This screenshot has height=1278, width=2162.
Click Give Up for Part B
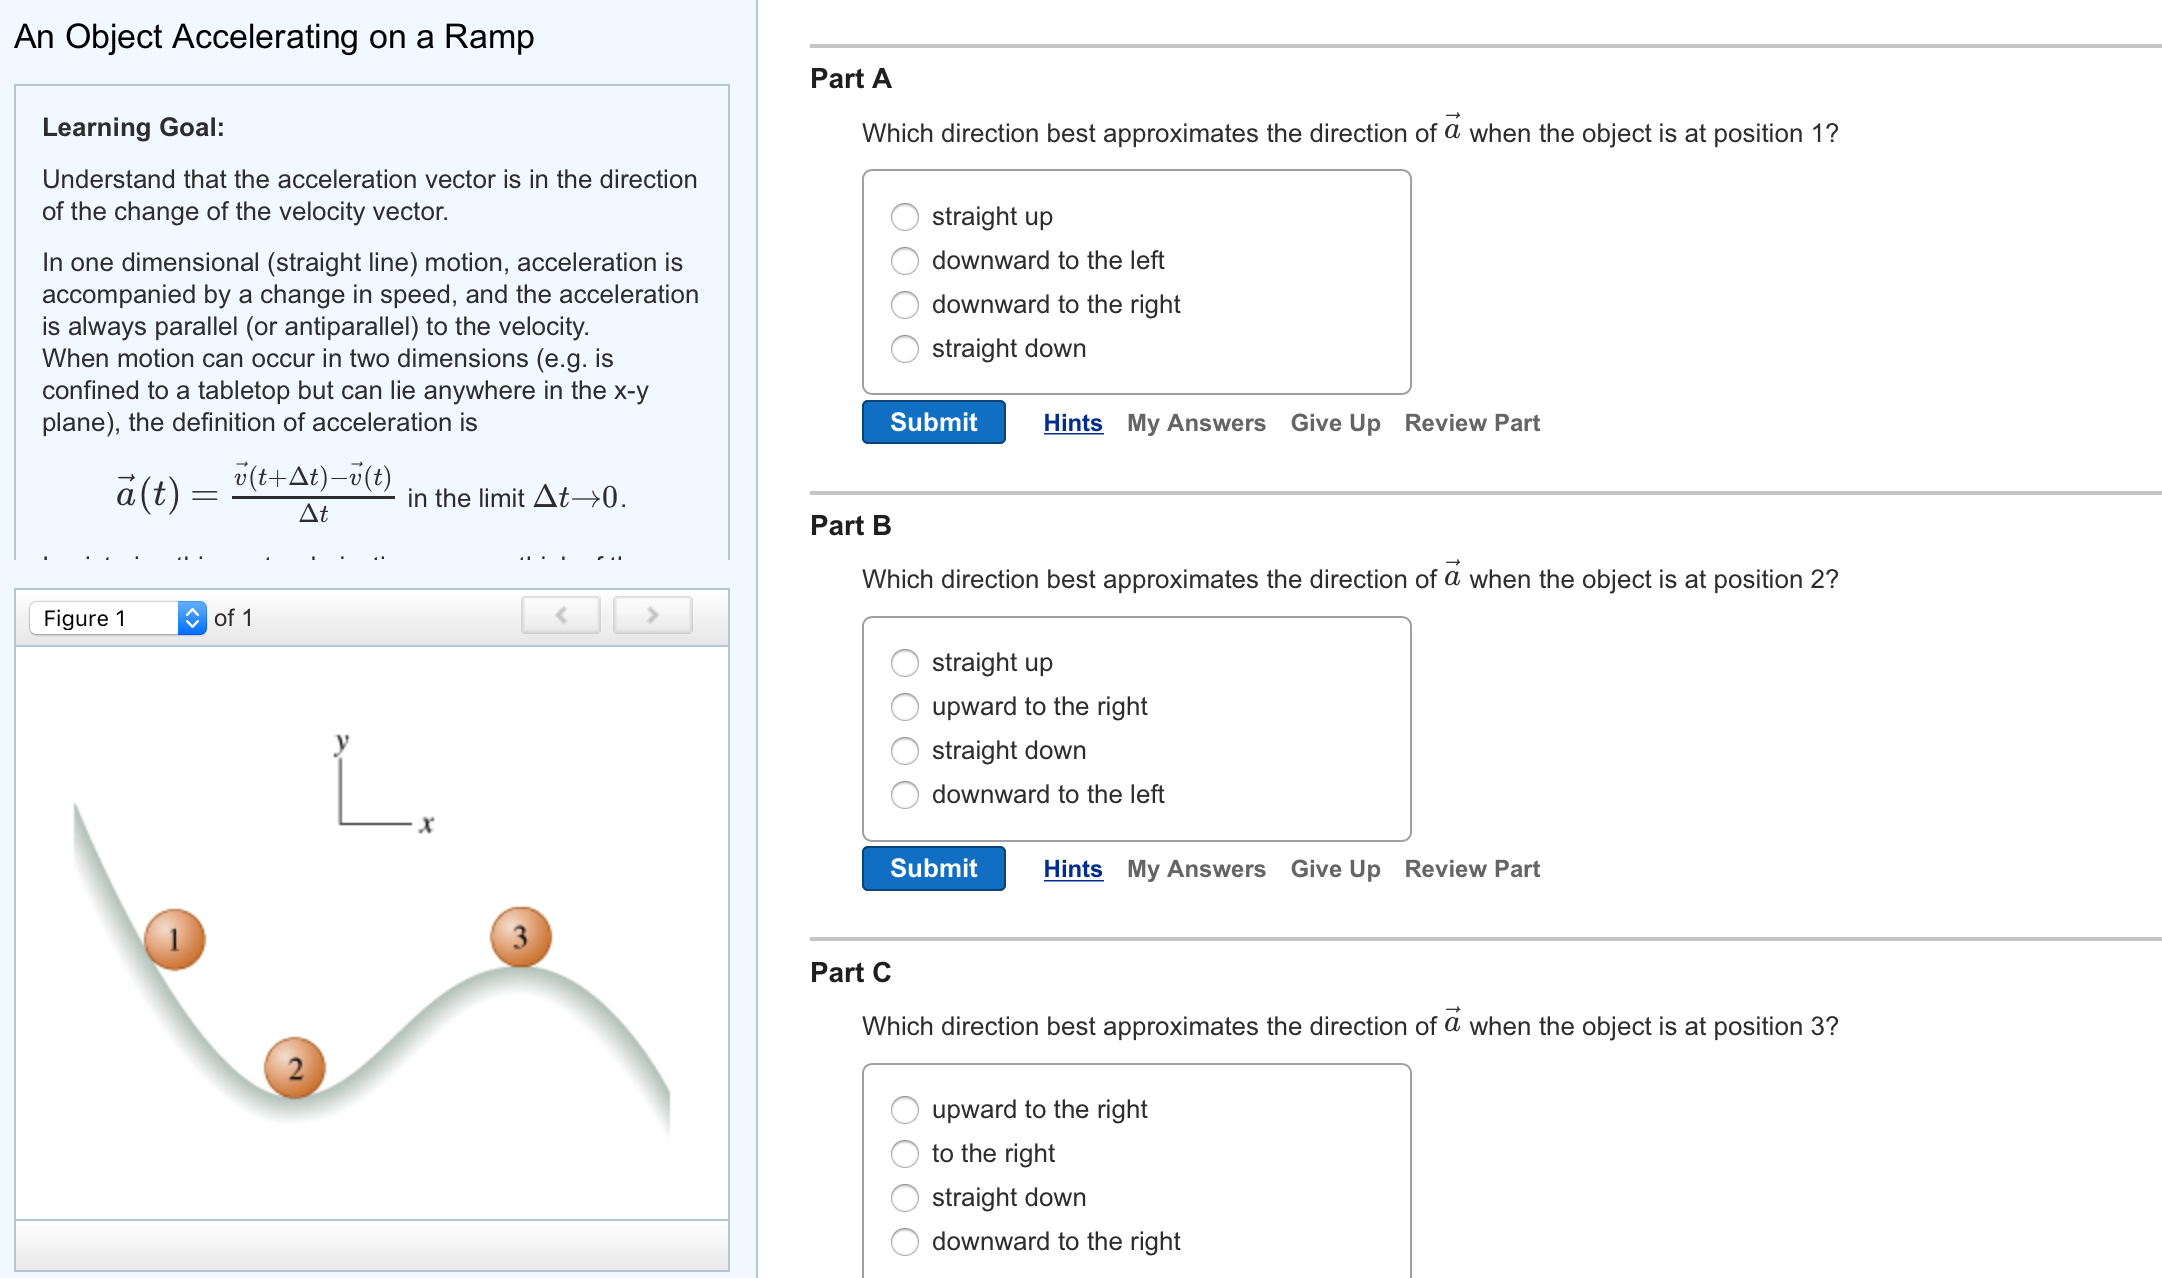(x=1335, y=868)
